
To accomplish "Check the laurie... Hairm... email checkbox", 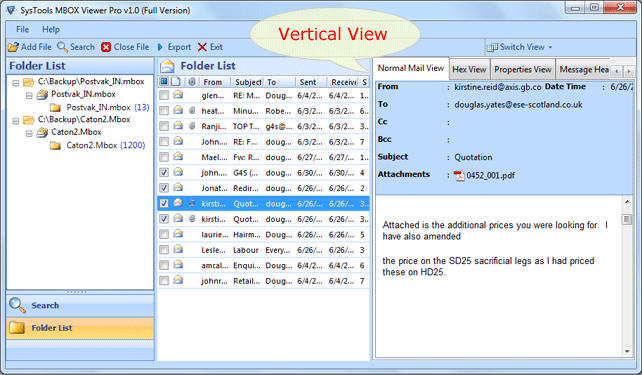I will point(164,234).
